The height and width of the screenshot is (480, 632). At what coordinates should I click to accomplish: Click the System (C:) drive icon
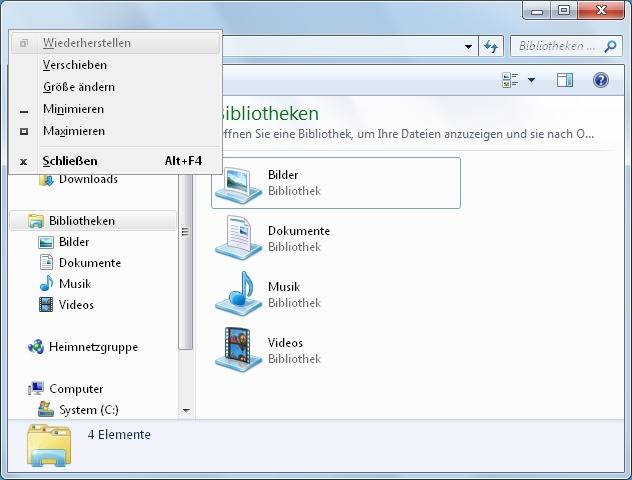click(46, 409)
